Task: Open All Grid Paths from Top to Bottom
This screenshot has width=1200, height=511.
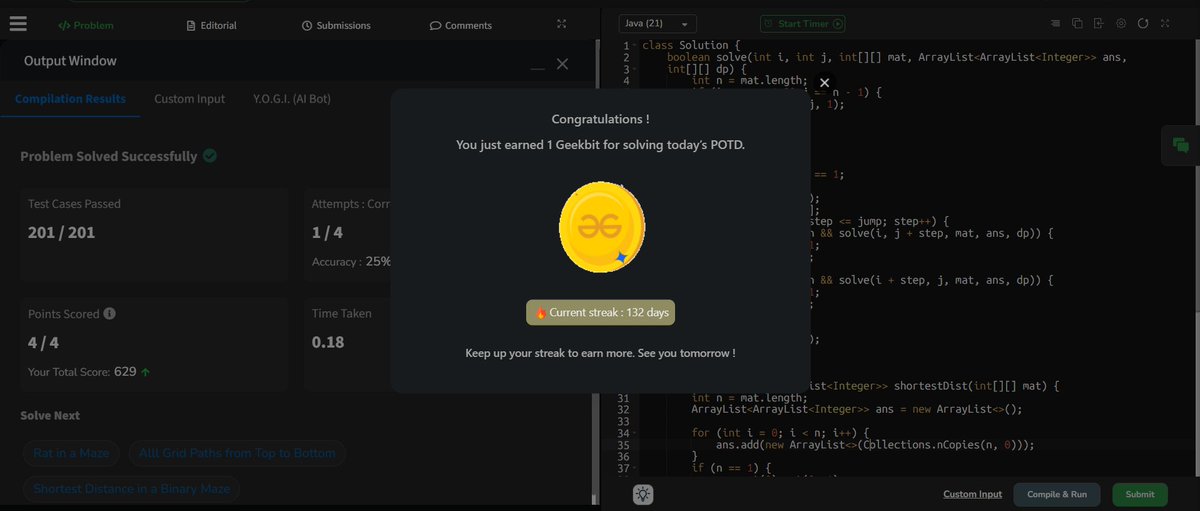Action: point(237,453)
